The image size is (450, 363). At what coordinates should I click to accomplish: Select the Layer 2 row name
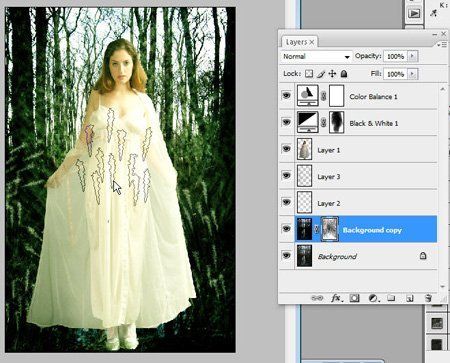tap(328, 203)
